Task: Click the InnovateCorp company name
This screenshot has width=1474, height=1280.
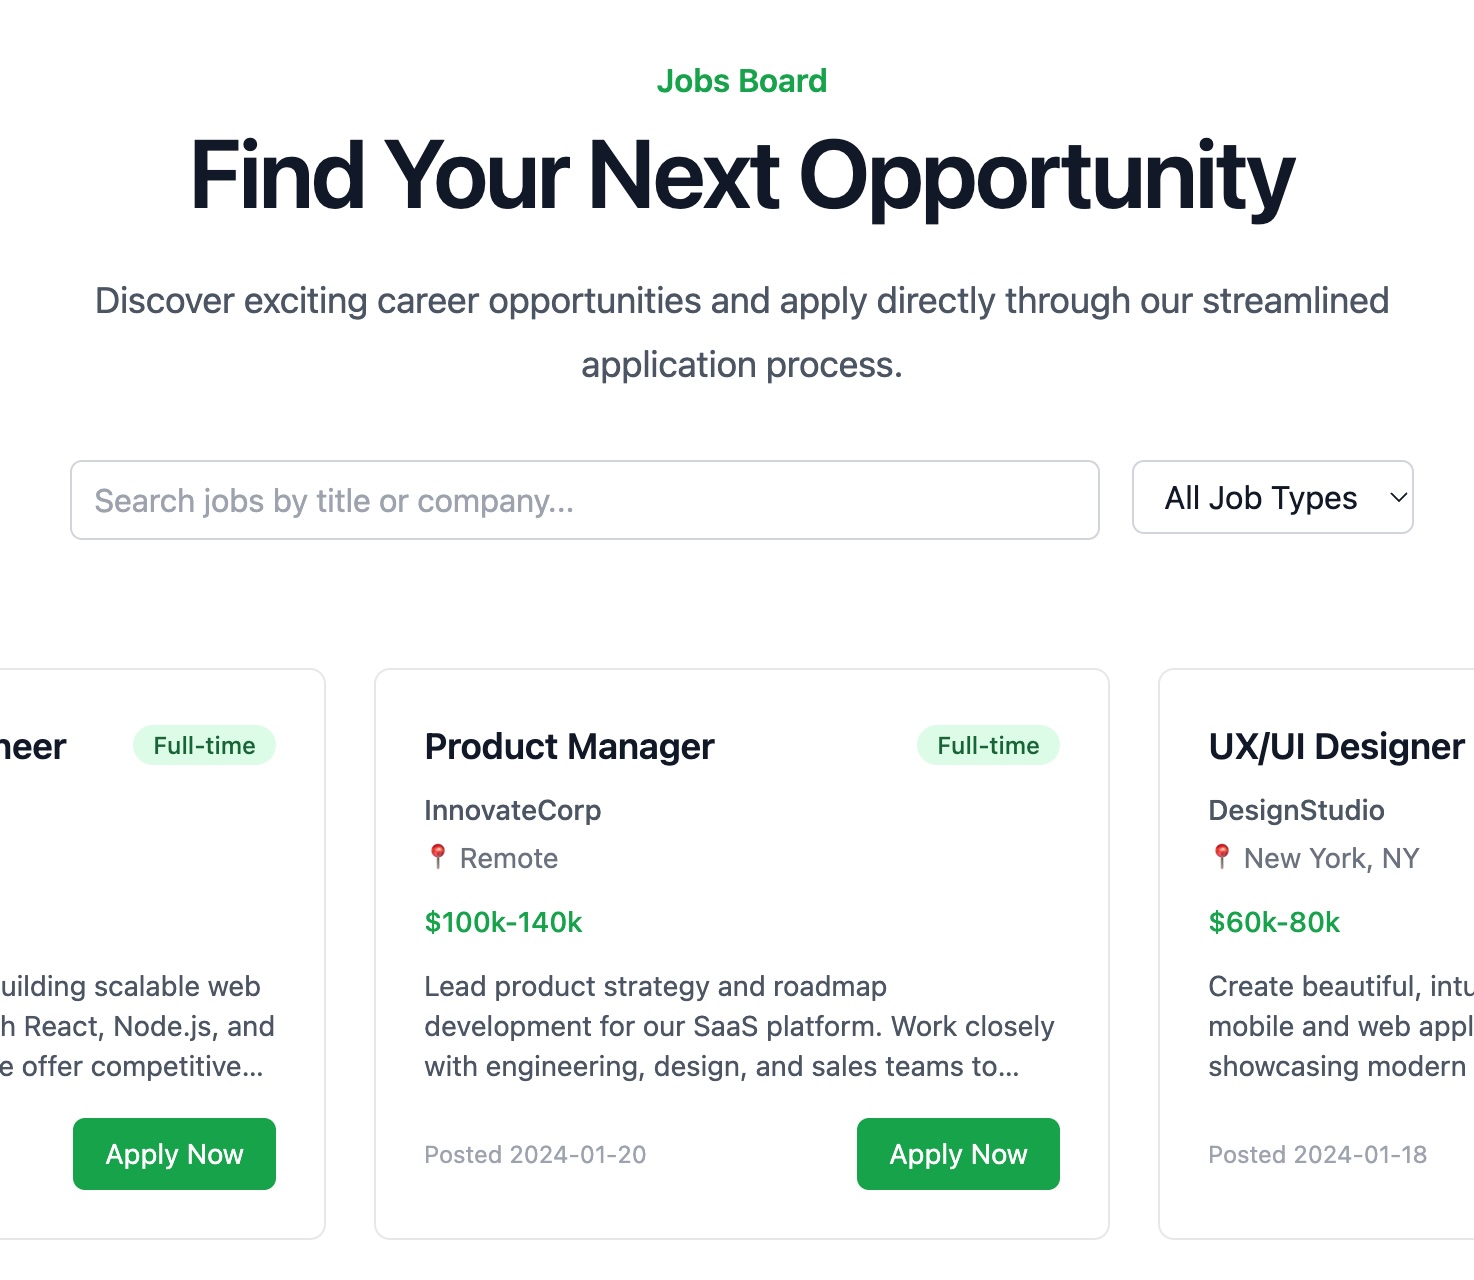Action: pyautogui.click(x=512, y=810)
